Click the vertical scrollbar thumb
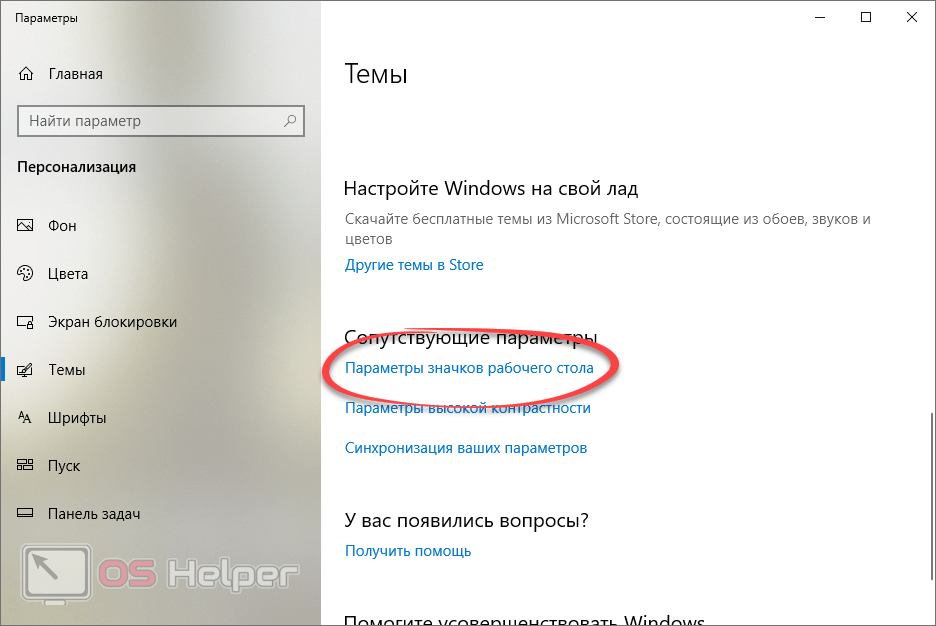Image resolution: width=936 pixels, height=626 pixels. tap(931, 495)
